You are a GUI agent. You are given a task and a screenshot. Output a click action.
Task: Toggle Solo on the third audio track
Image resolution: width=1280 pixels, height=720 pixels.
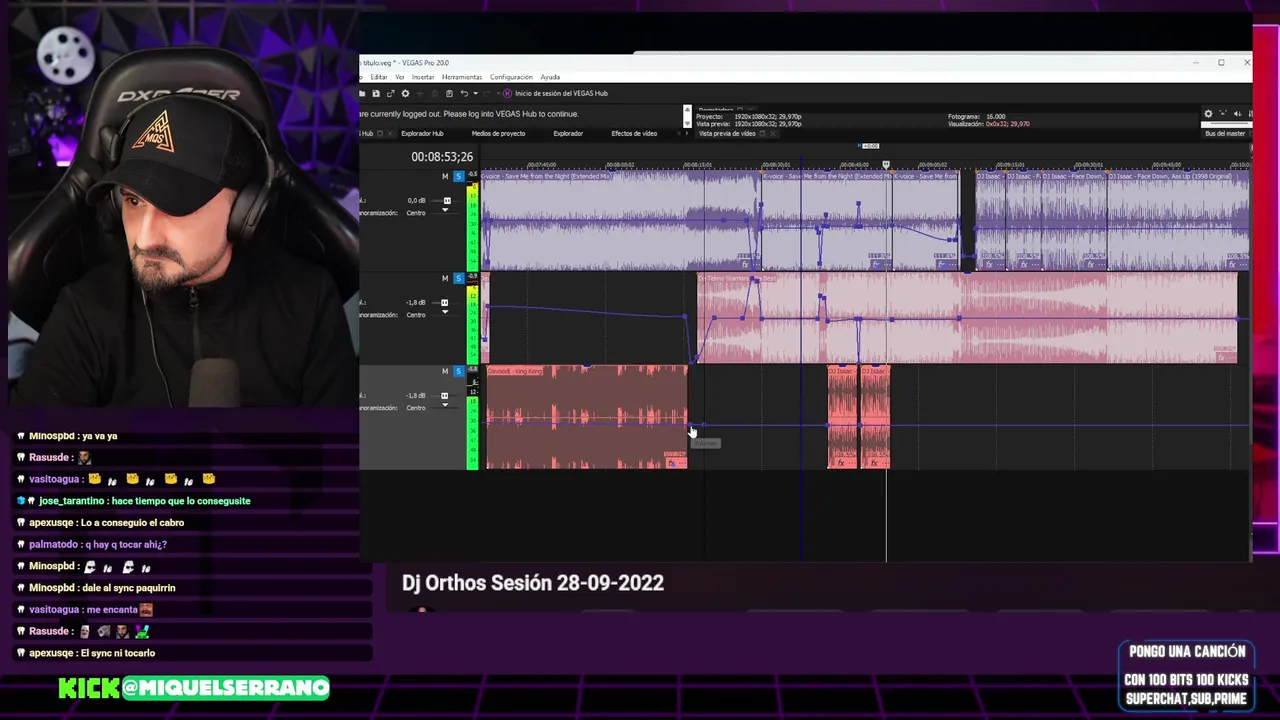(x=458, y=371)
